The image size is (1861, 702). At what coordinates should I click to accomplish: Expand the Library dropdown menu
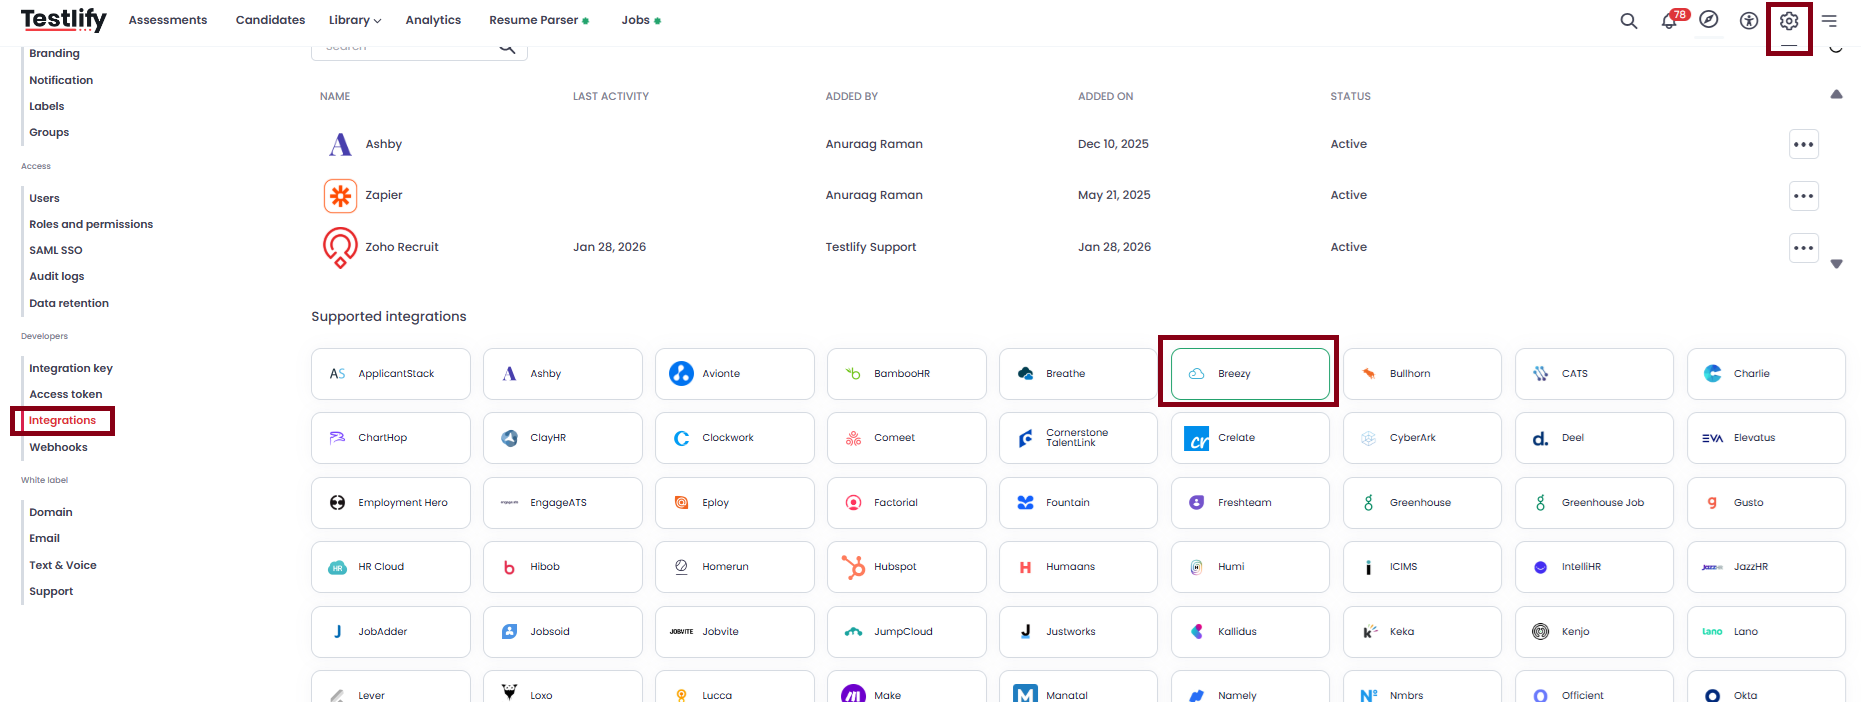tap(355, 20)
